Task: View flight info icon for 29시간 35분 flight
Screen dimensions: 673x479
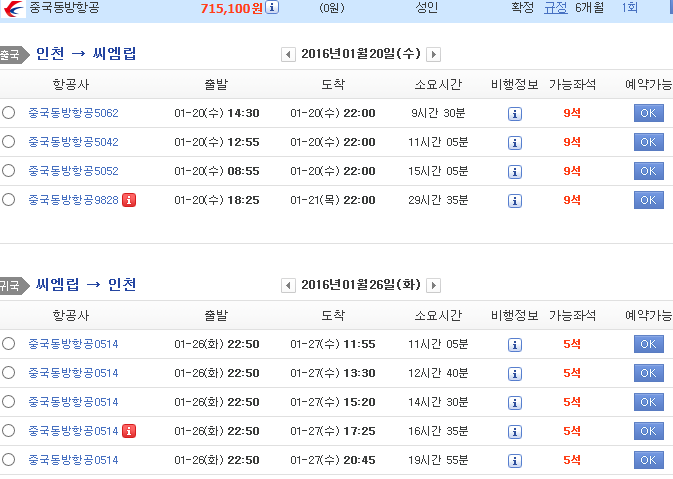Action: (x=515, y=200)
